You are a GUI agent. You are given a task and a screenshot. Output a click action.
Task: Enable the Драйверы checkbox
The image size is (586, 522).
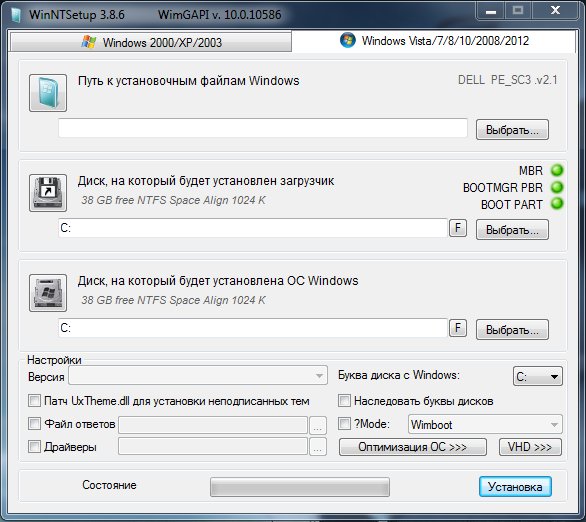(34, 447)
